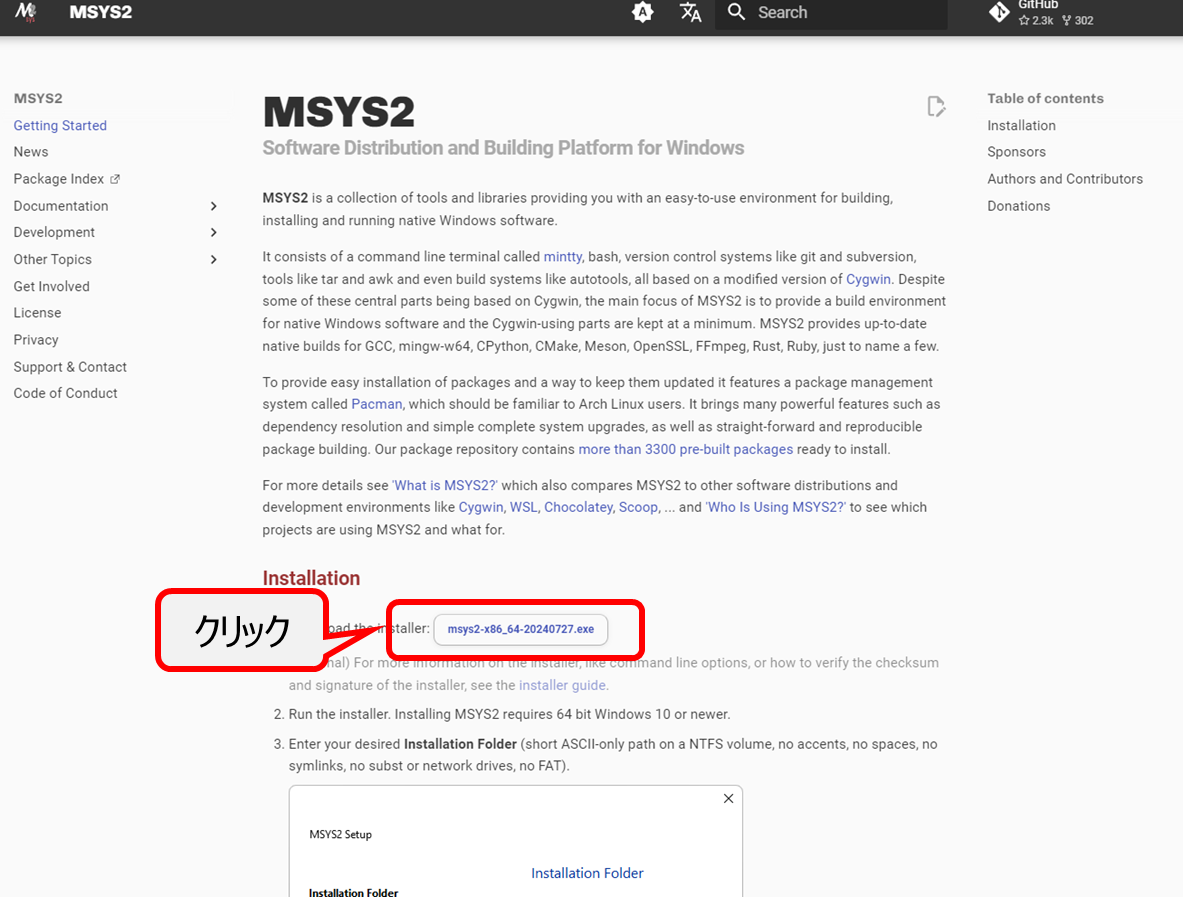This screenshot has width=1183, height=897.
Task: Follow the mintty link
Action: [563, 257]
